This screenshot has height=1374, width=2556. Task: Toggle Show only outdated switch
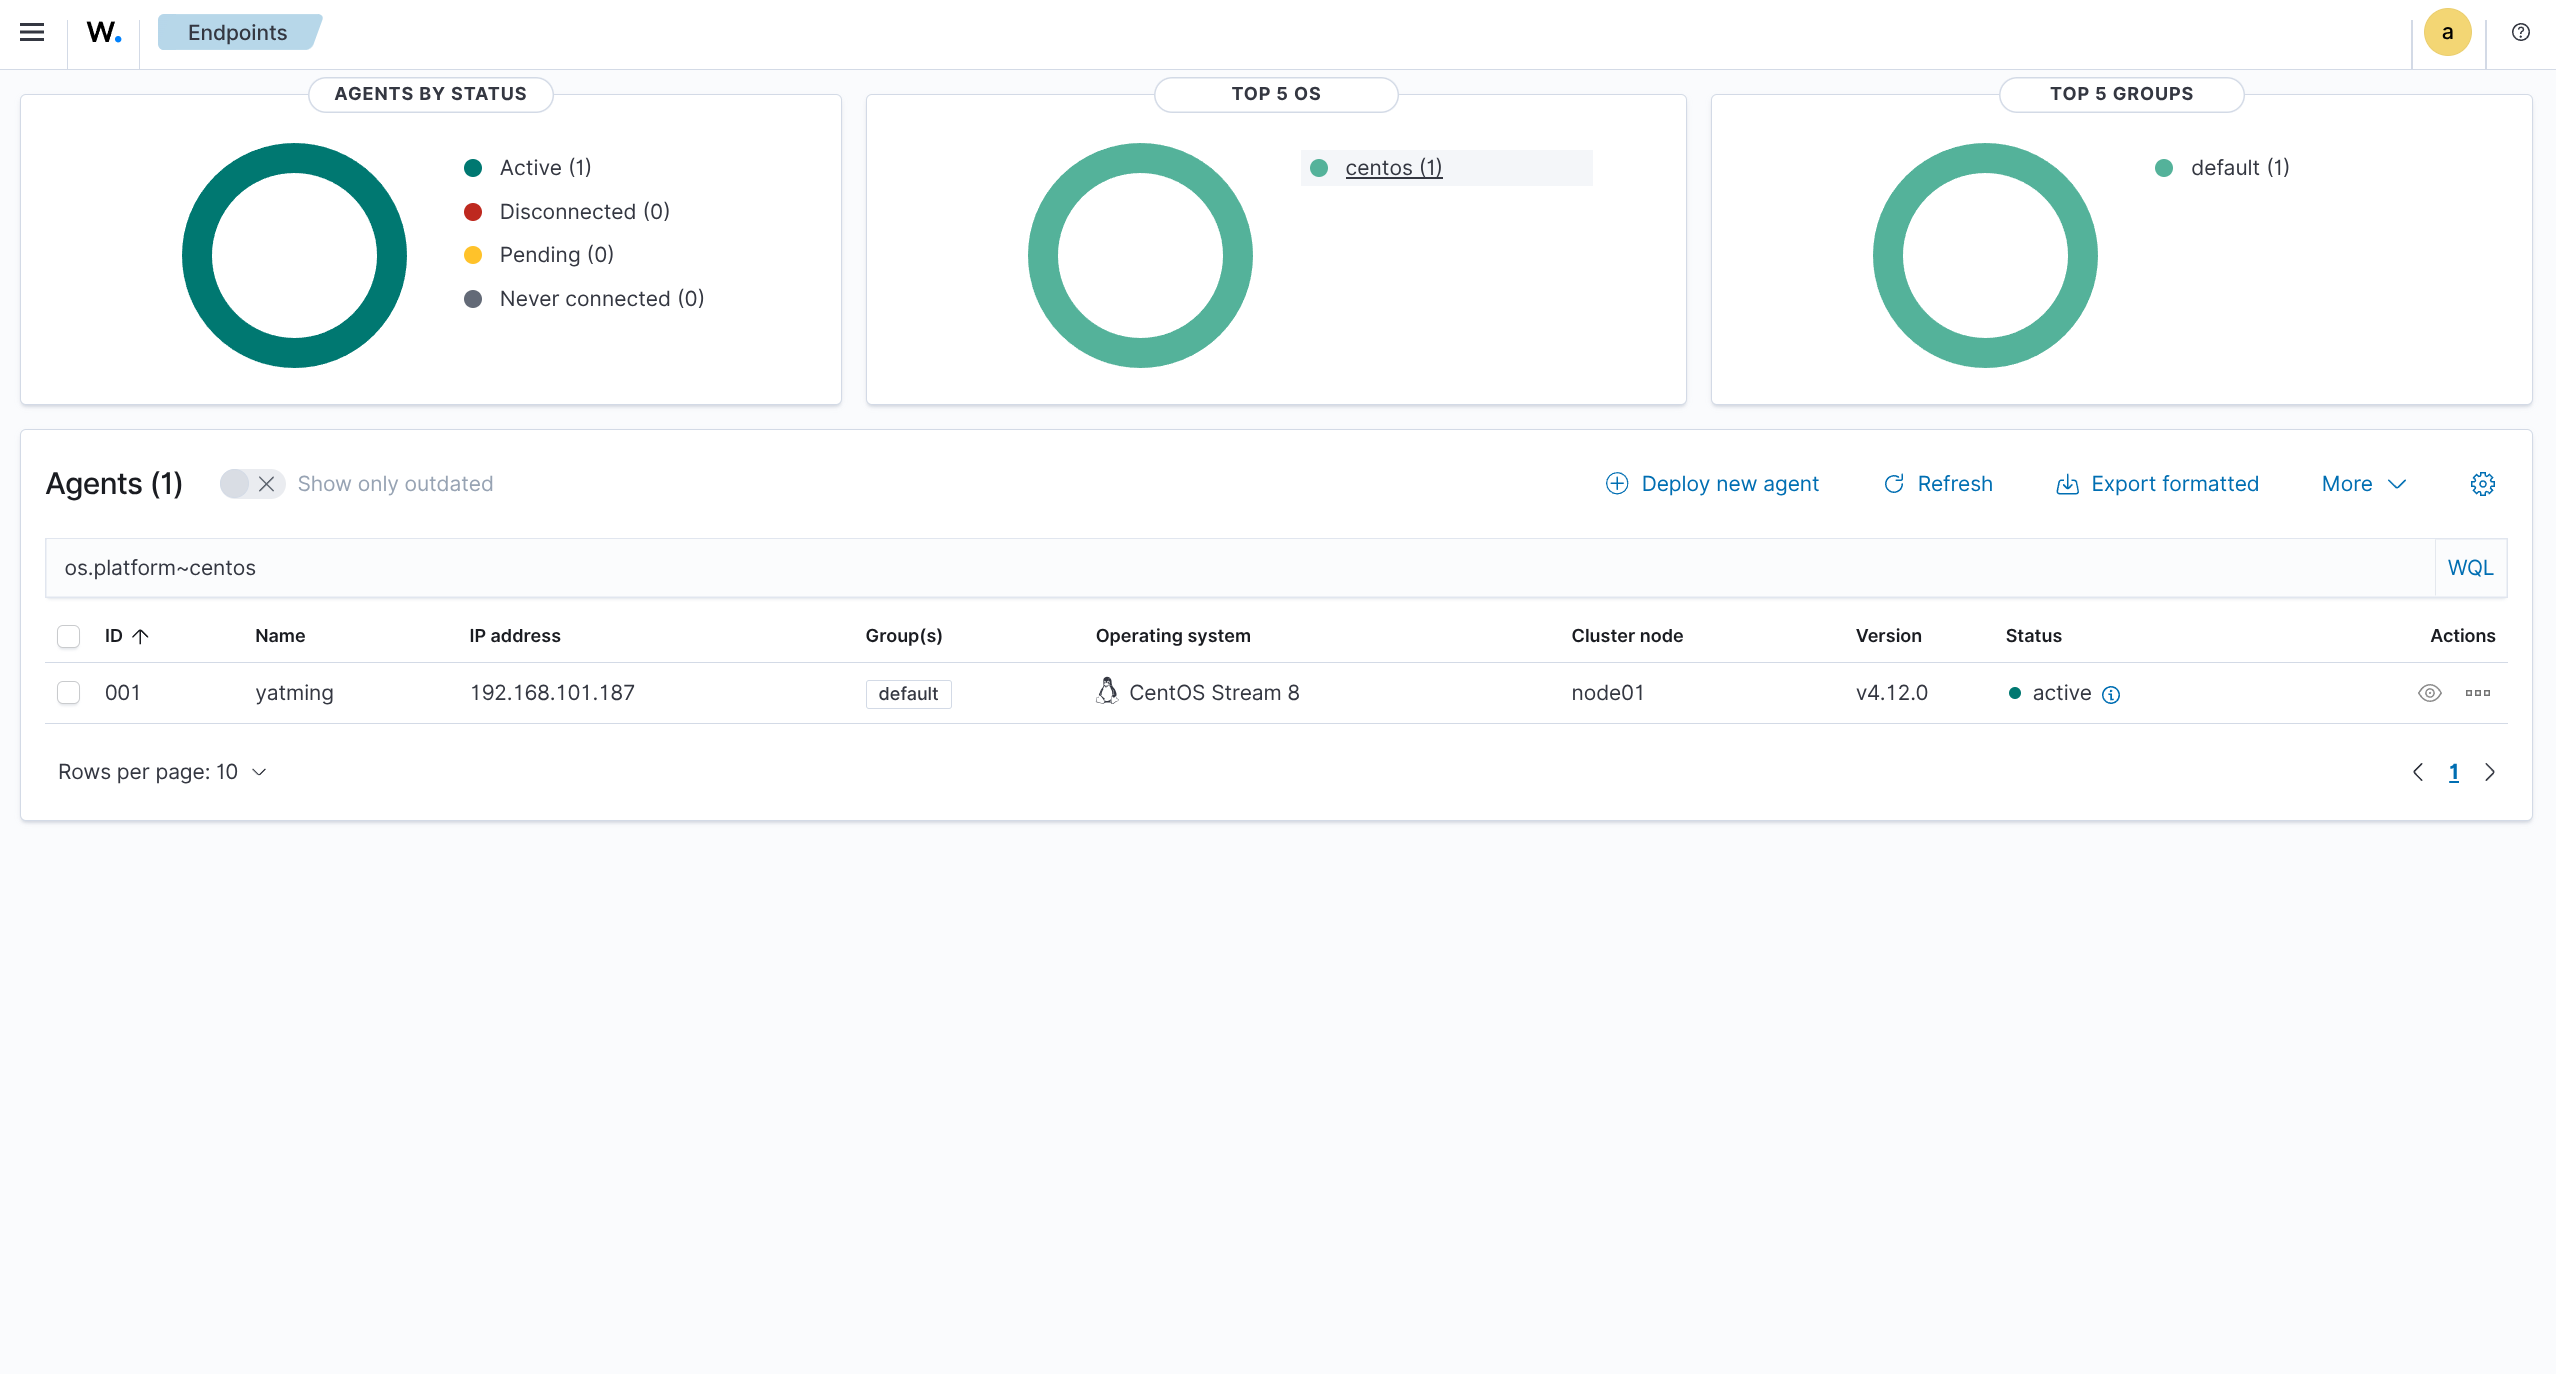[252, 484]
